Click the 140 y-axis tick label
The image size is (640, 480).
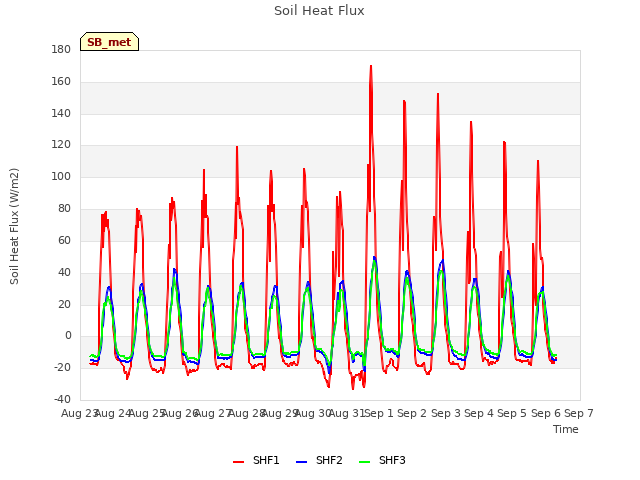tap(61, 113)
